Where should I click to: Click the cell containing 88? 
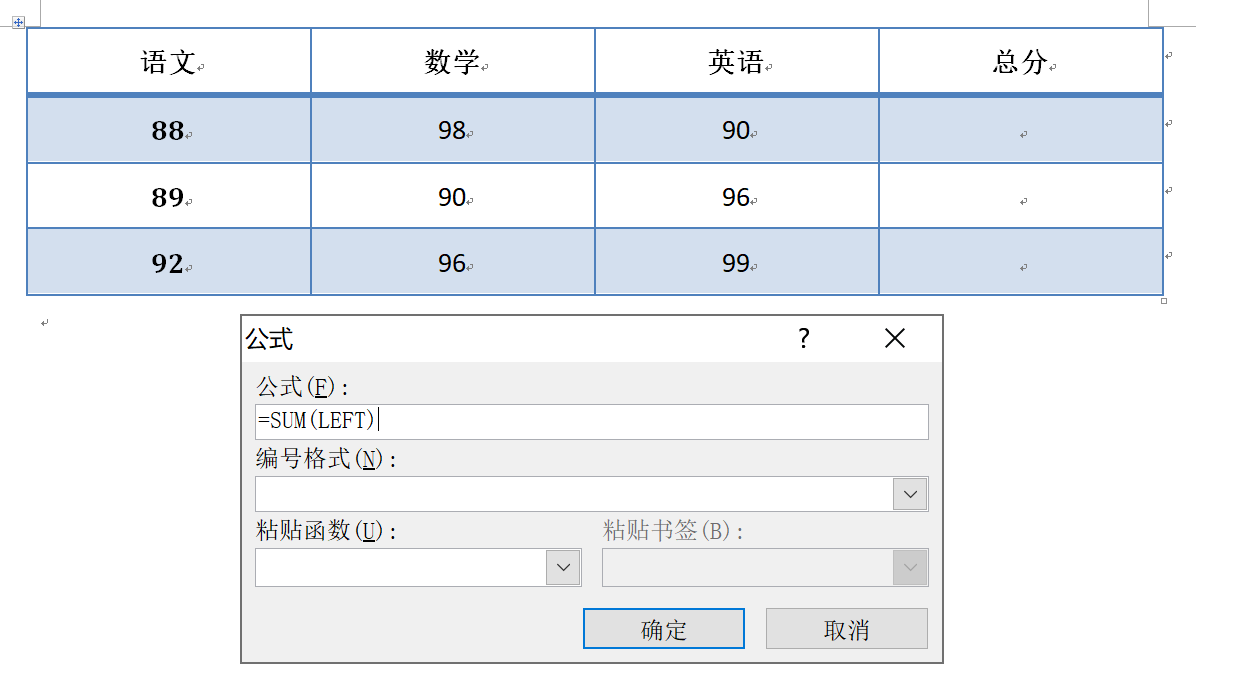click(x=168, y=131)
